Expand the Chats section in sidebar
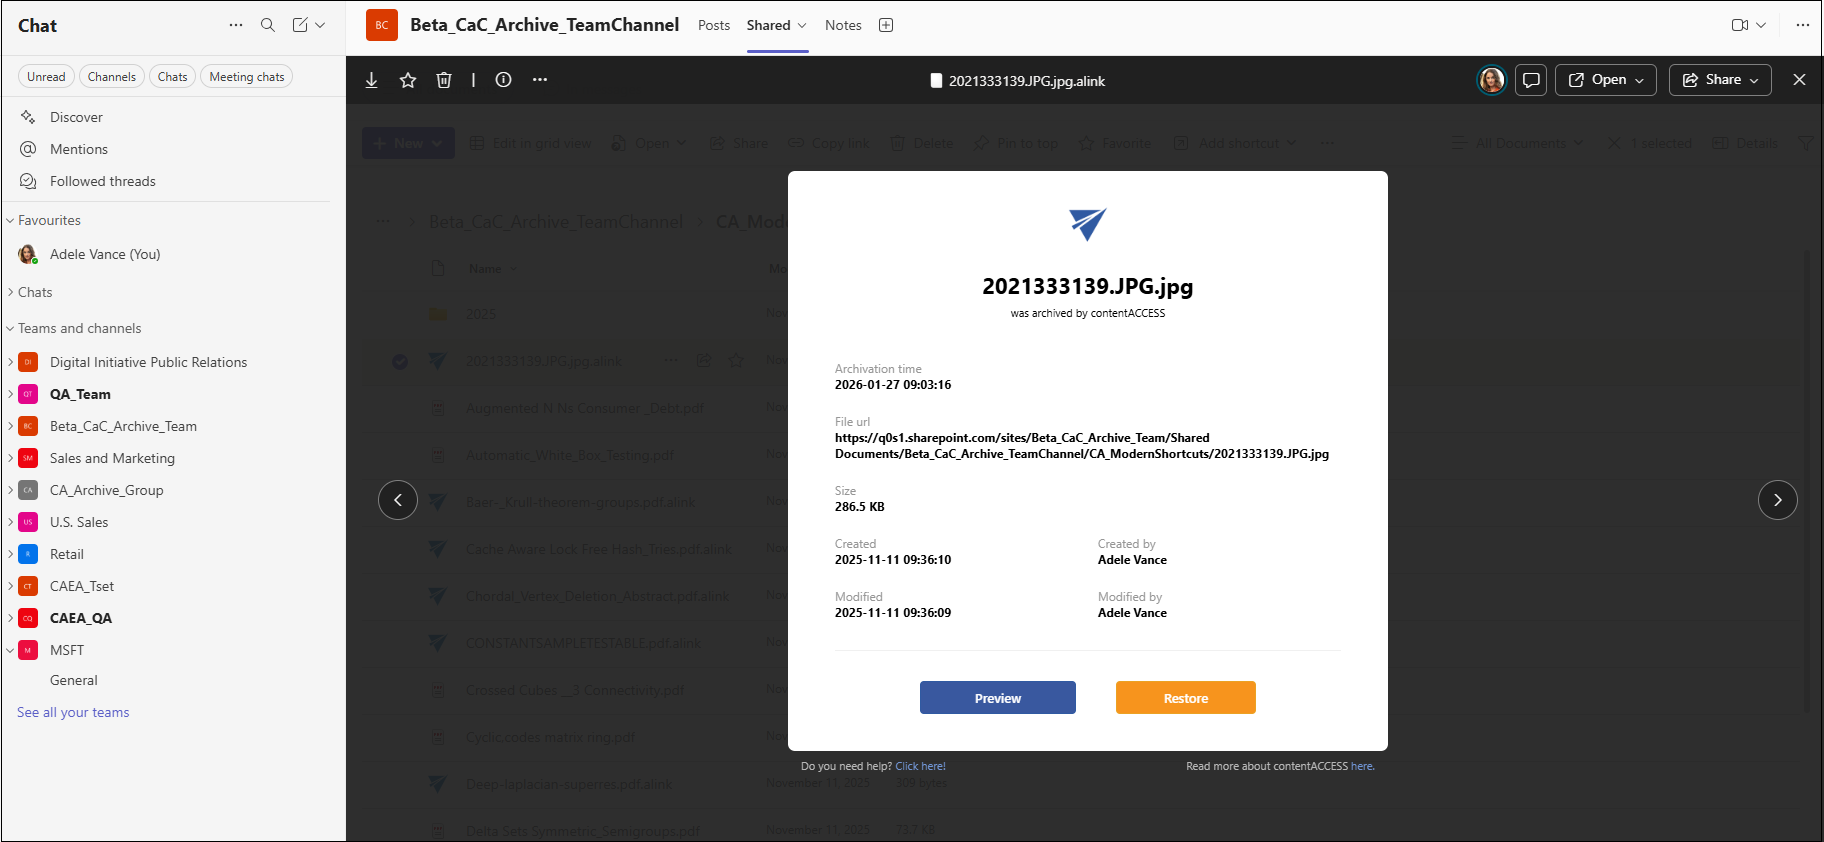Image resolution: width=1824 pixels, height=842 pixels. click(x=35, y=292)
